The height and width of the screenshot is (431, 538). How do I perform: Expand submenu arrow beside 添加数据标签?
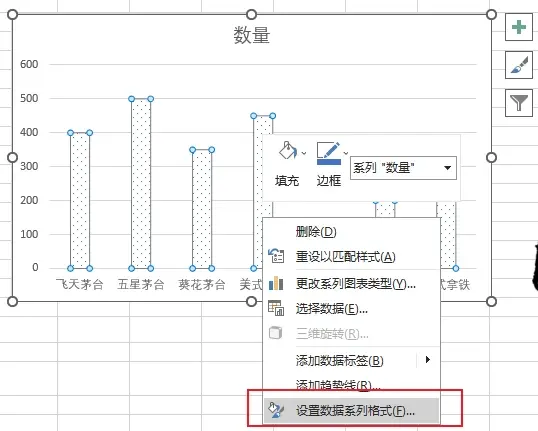pos(428,360)
